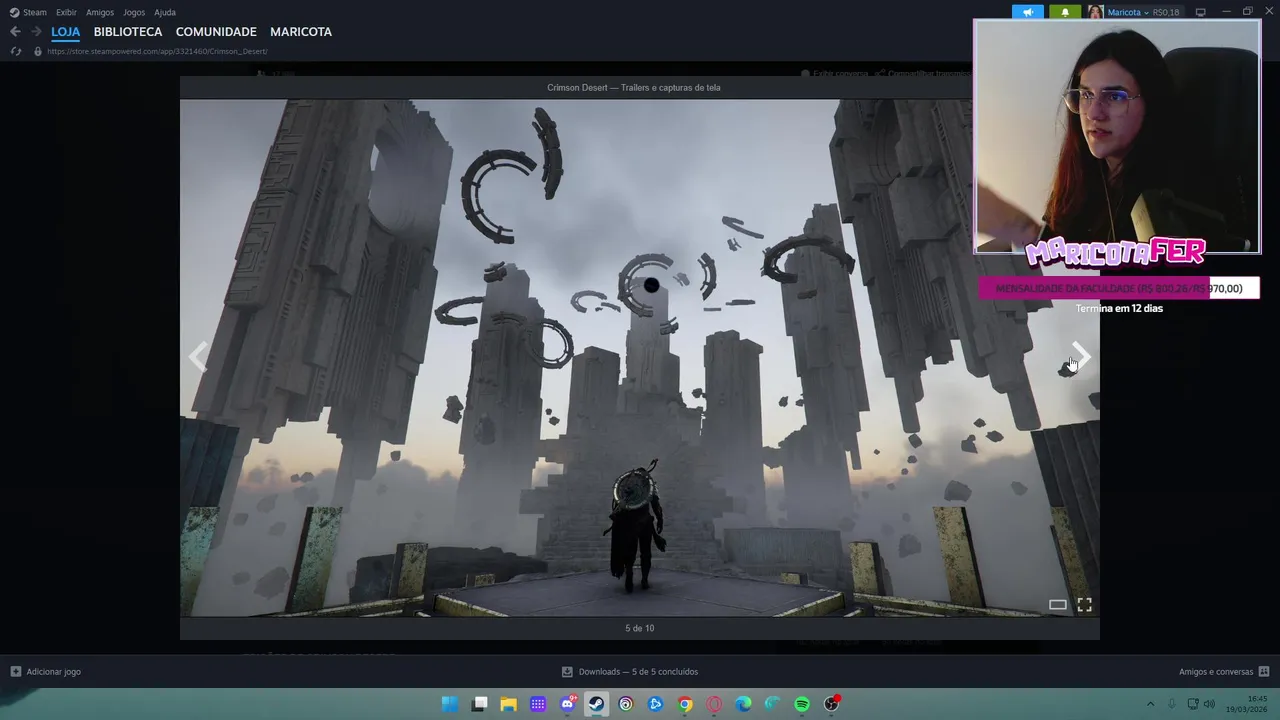Click the Steam taskbar icon
1280x720 pixels.
click(x=597, y=704)
